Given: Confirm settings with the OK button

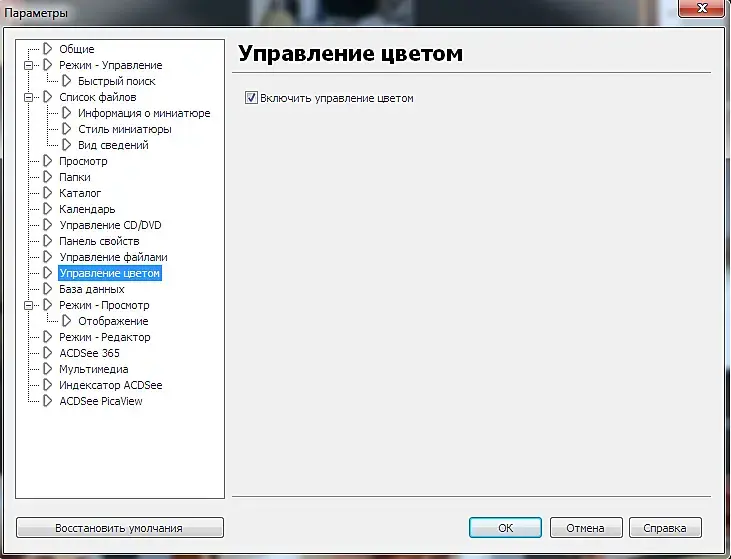Looking at the screenshot, I should pyautogui.click(x=505, y=528).
